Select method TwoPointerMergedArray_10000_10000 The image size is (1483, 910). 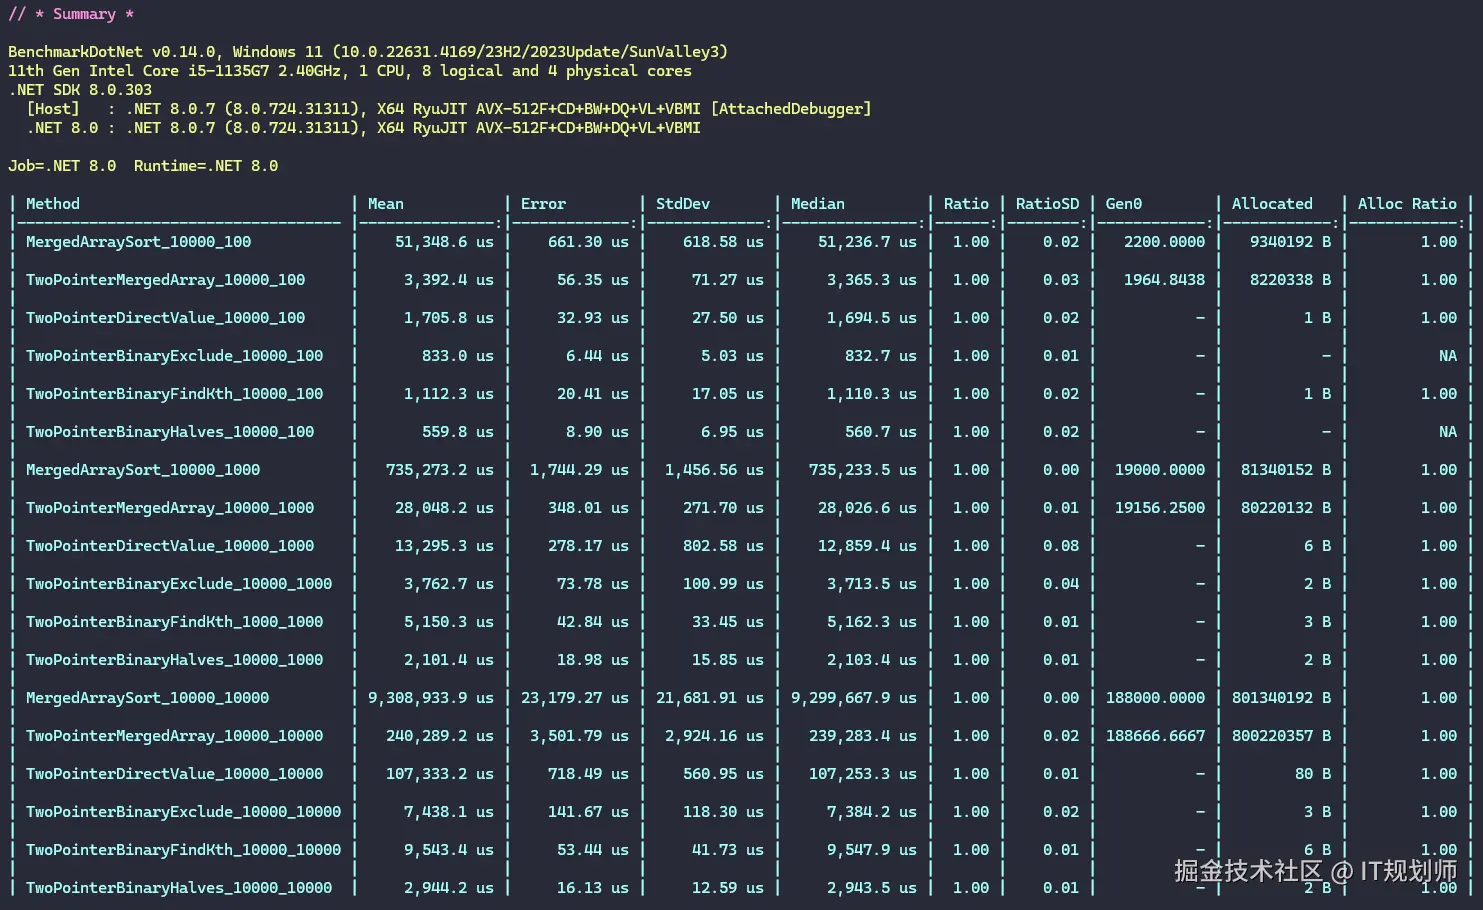(x=174, y=736)
